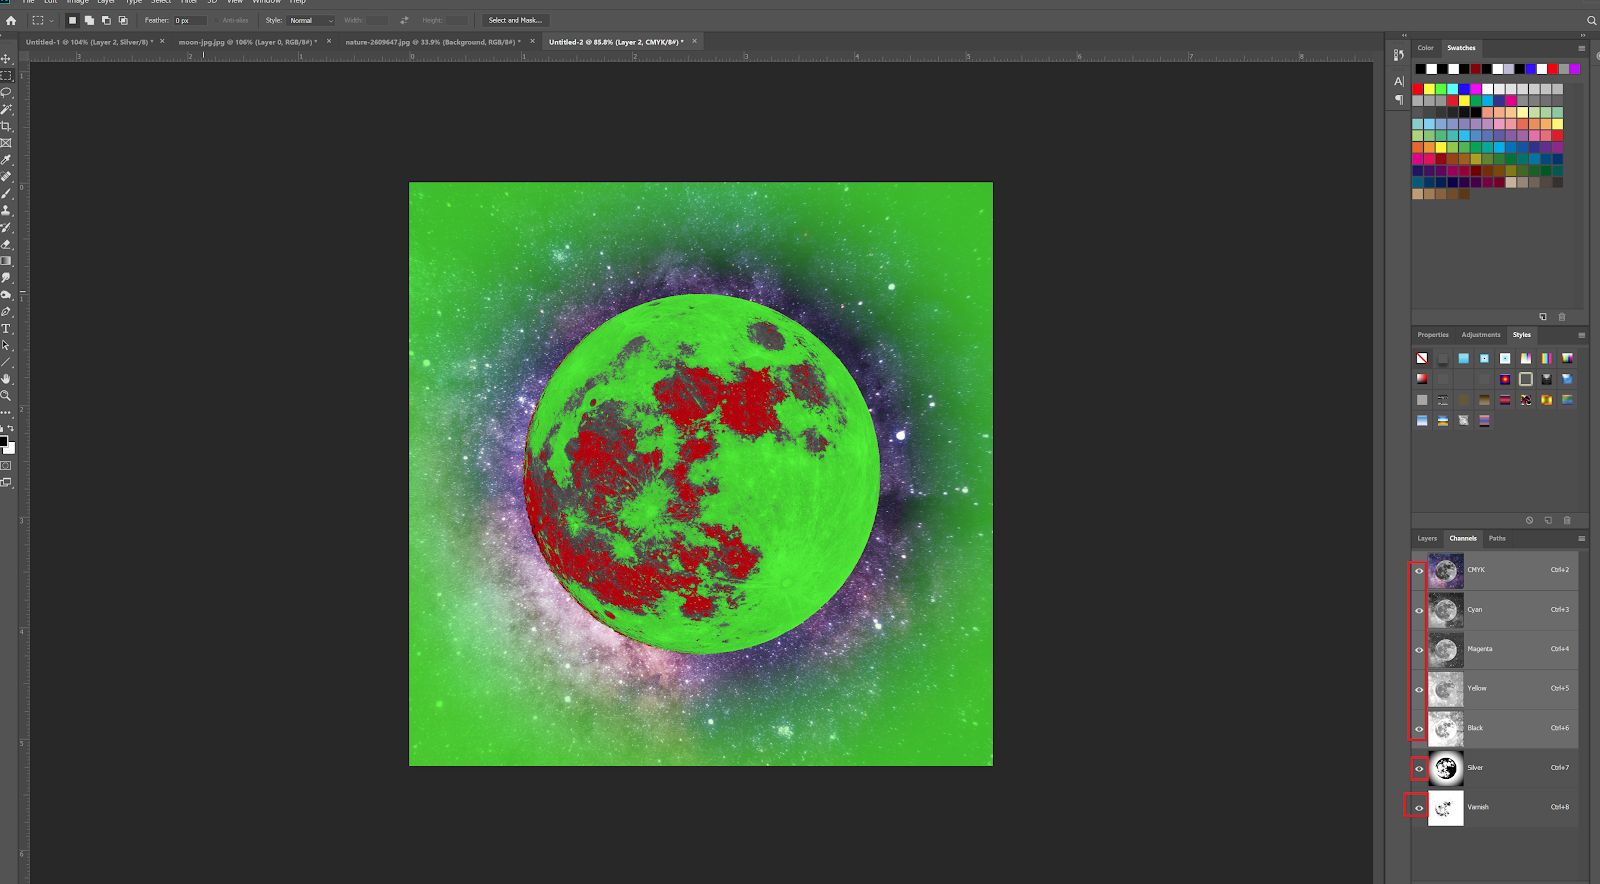Click the Select and Mask button
Image resolution: width=1600 pixels, height=884 pixels.
click(515, 20)
